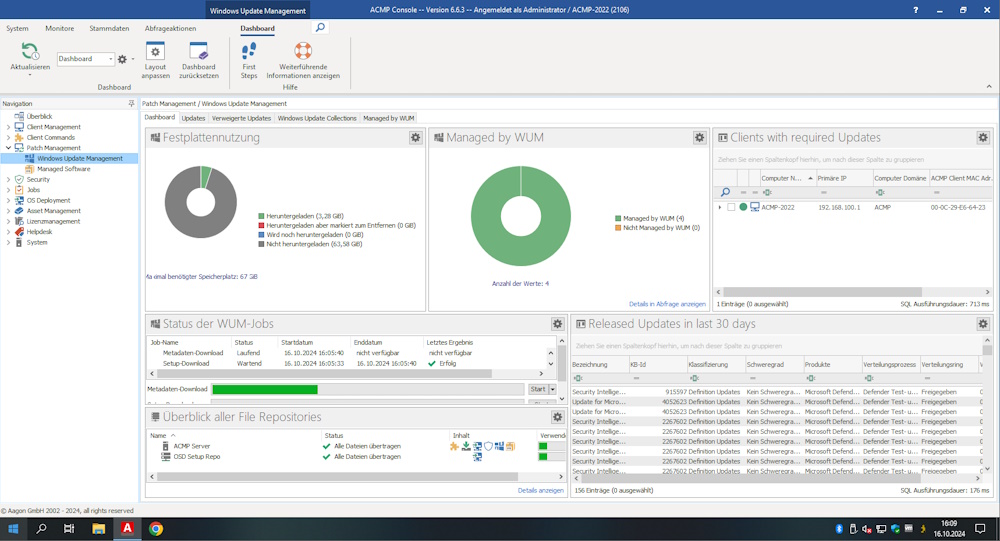Click the ribbon search magnifier icon
The image size is (1000, 541).
tap(320, 27)
